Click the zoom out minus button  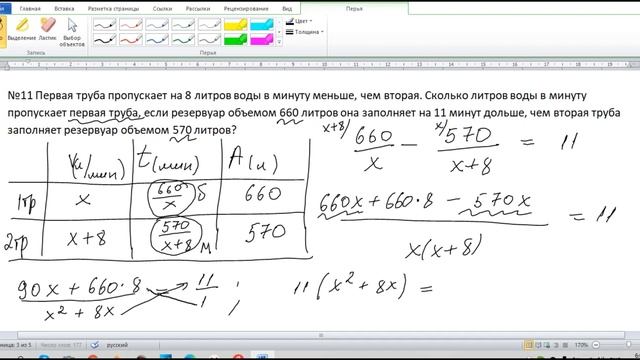(596, 345)
